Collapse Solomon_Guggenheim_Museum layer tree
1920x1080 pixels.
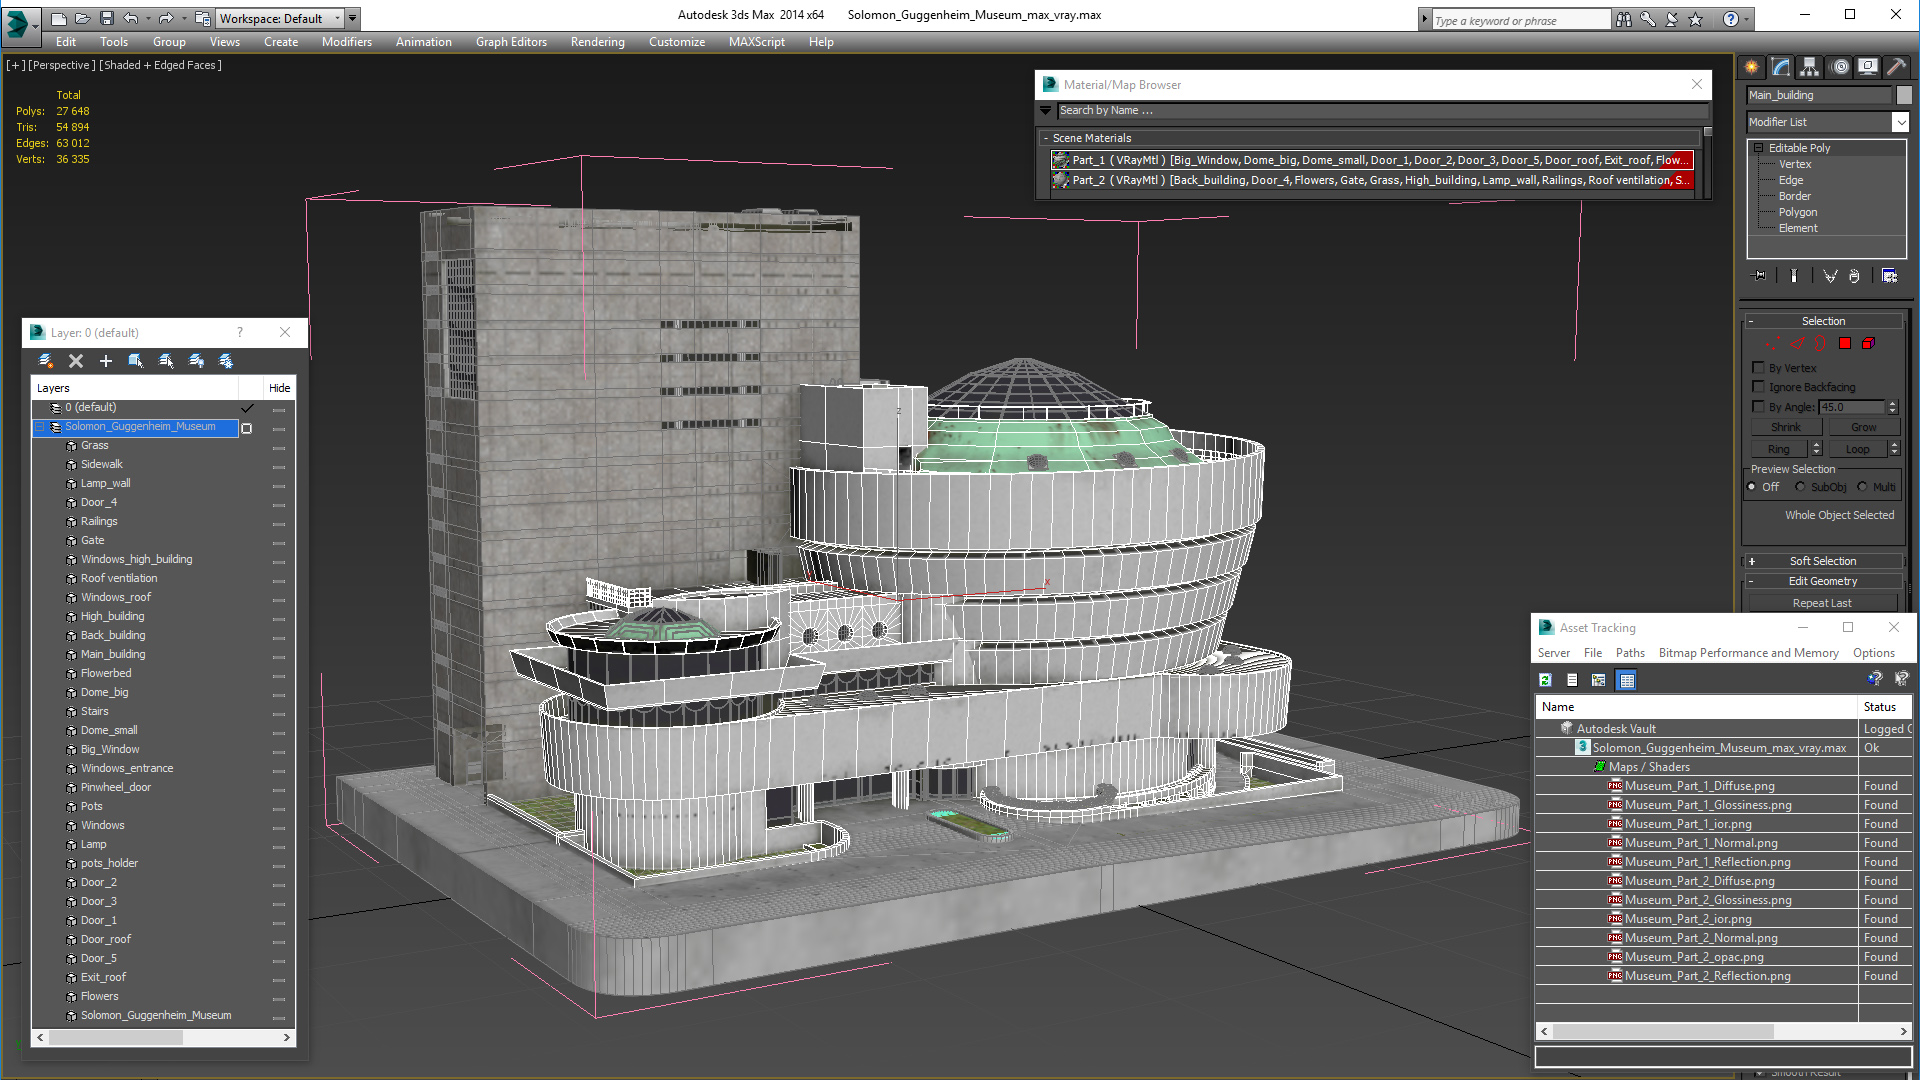pos(41,427)
